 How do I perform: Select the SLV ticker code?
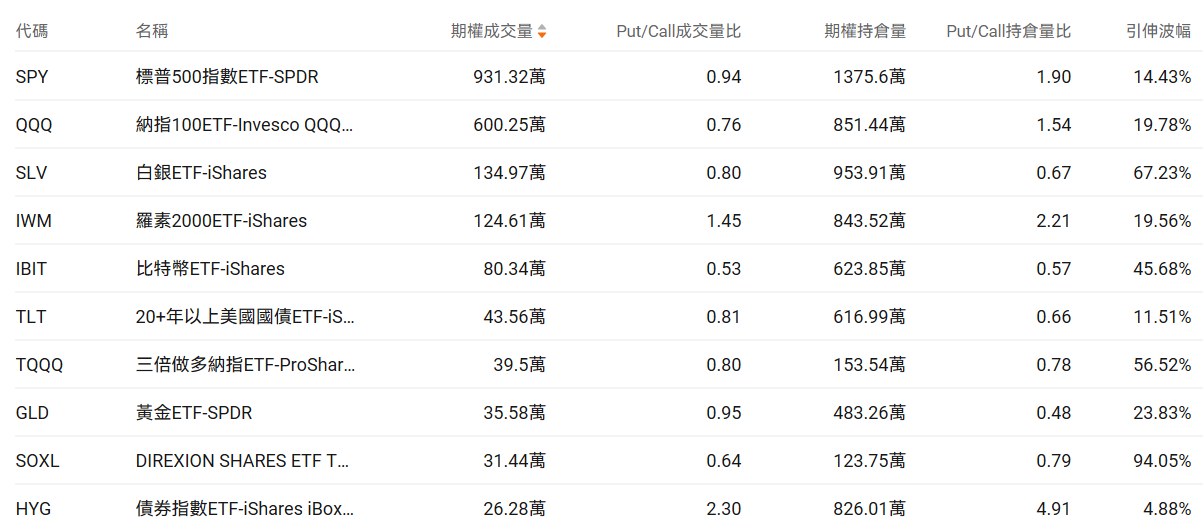32,173
